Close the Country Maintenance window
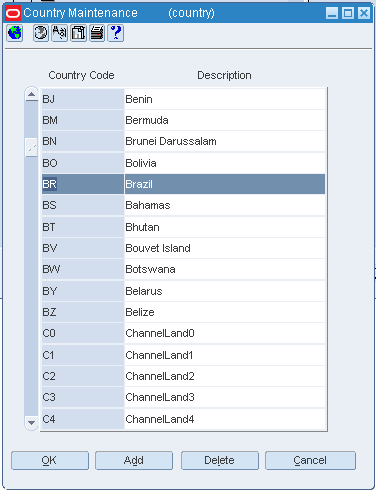 [364, 13]
